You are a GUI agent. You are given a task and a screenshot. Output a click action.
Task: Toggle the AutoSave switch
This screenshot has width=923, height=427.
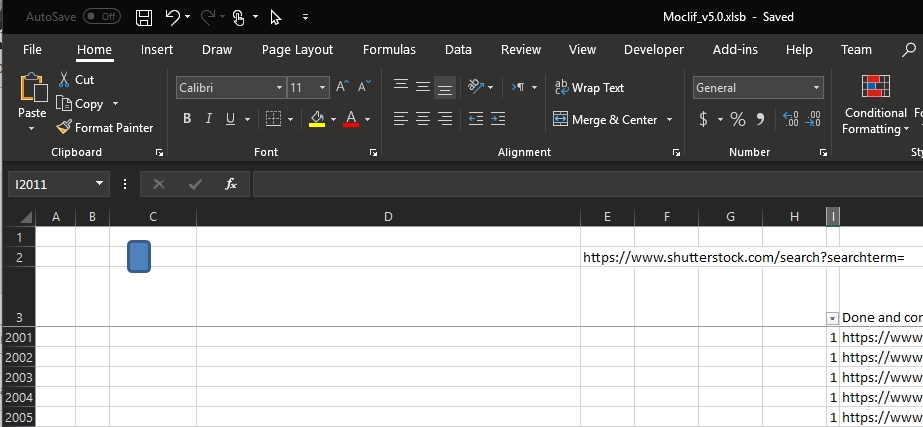(102, 17)
